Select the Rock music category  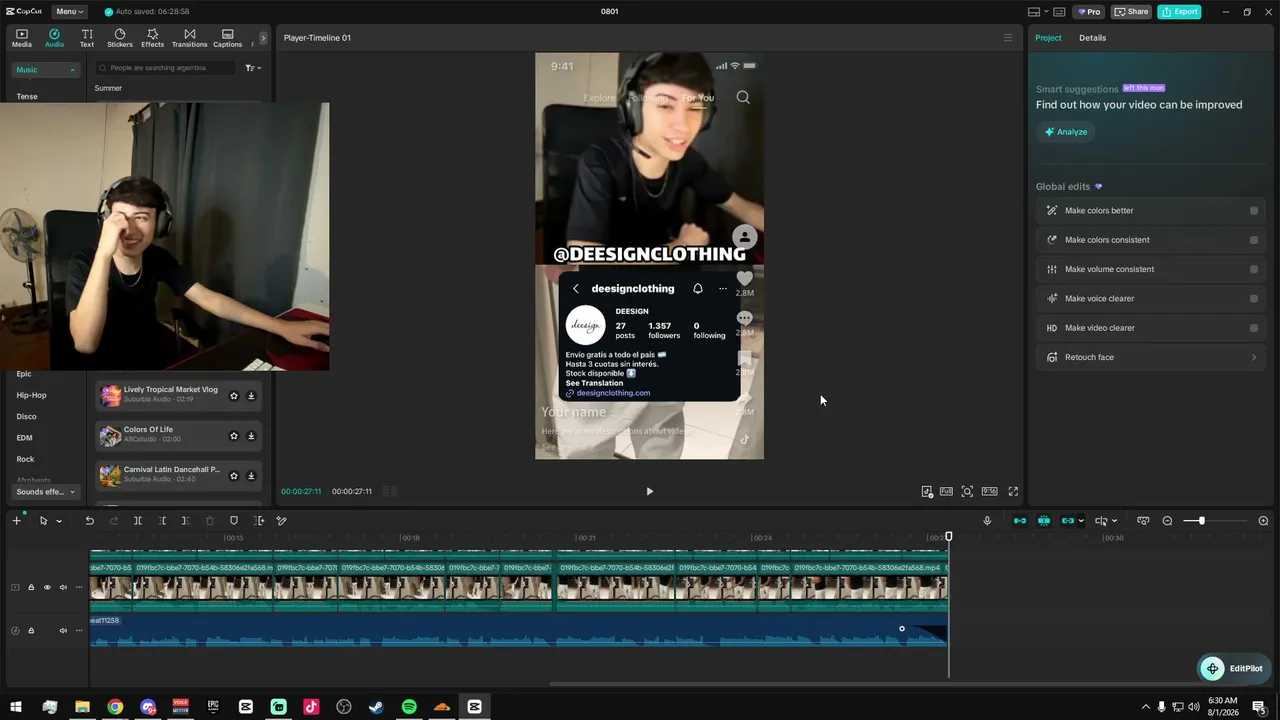(25, 459)
